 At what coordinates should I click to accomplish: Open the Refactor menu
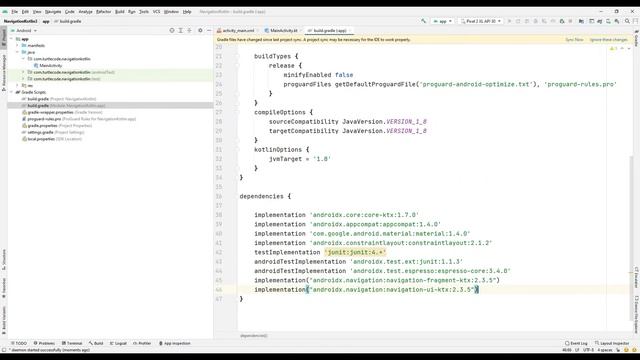click(103, 12)
